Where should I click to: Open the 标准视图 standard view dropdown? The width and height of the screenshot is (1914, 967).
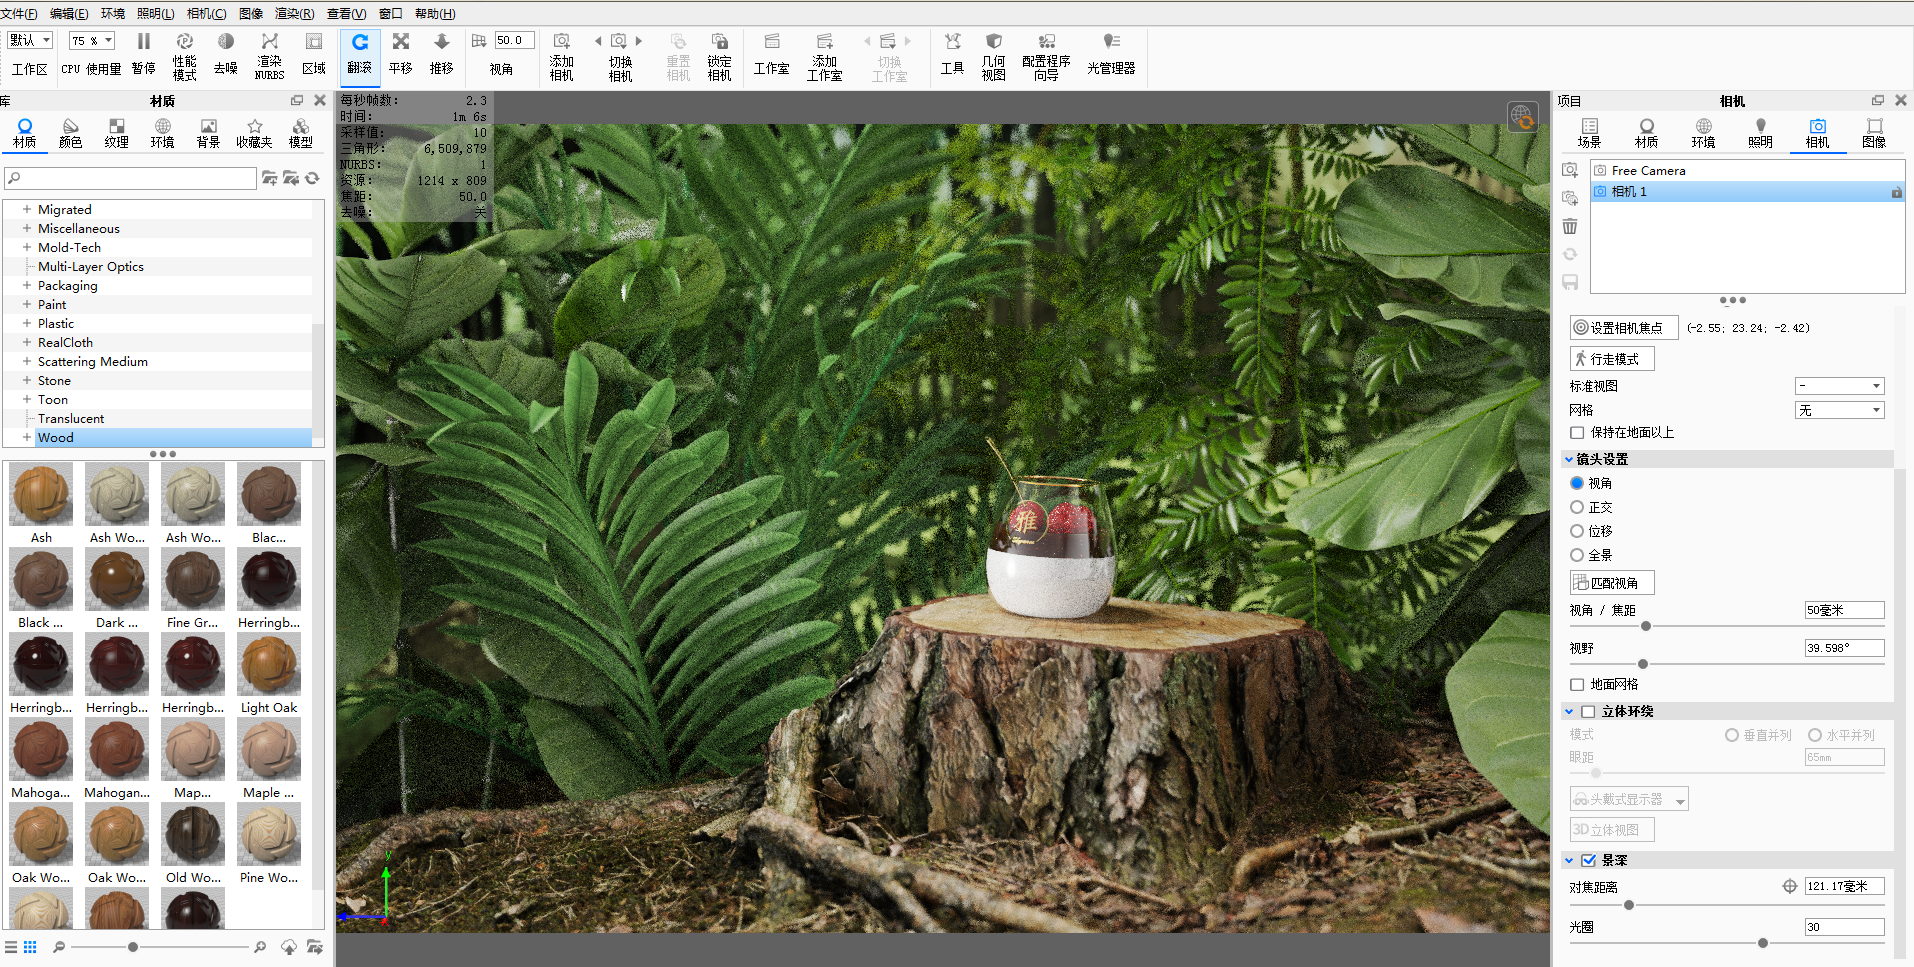tap(1839, 386)
